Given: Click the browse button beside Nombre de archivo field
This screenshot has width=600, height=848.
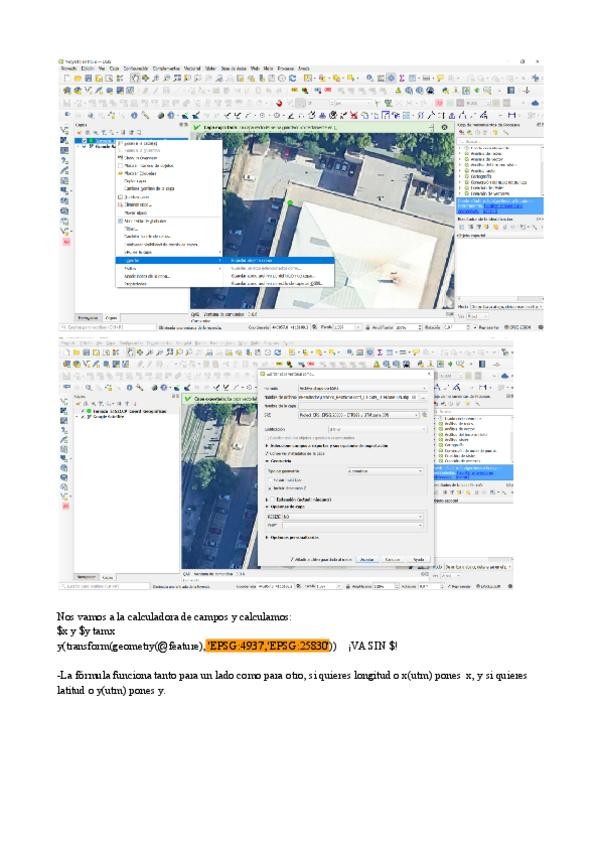Looking at the screenshot, I should (x=423, y=398).
